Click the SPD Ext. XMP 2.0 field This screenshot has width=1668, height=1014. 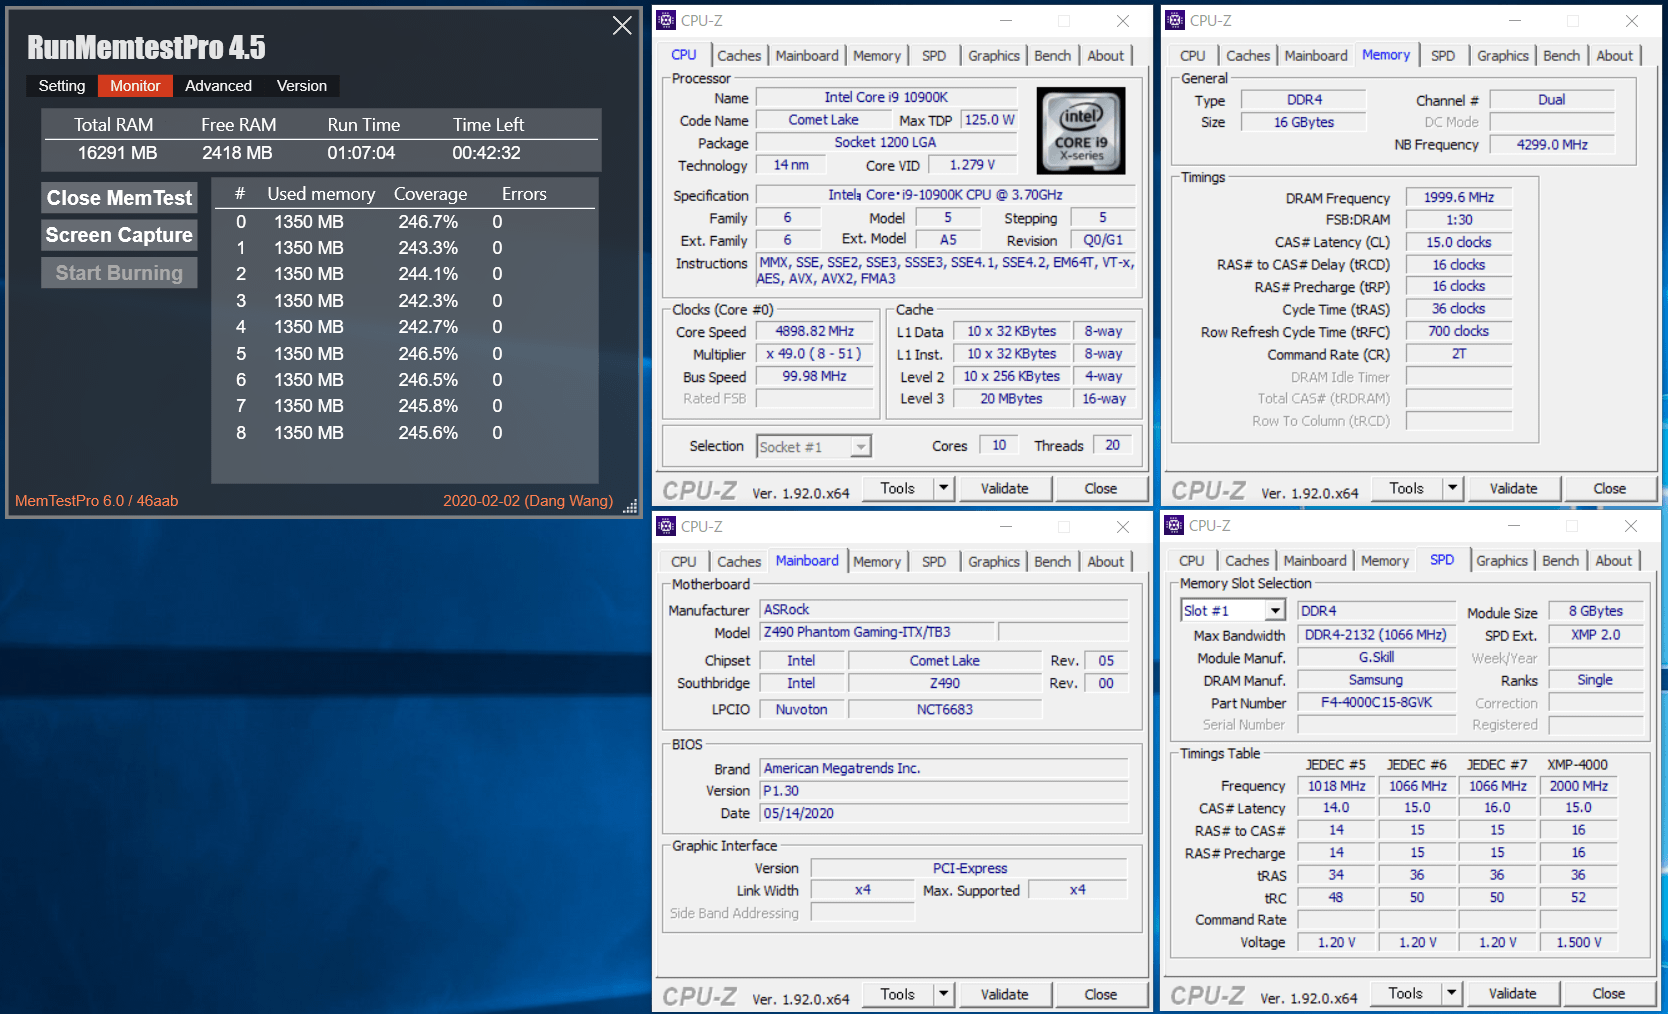pyautogui.click(x=1595, y=635)
